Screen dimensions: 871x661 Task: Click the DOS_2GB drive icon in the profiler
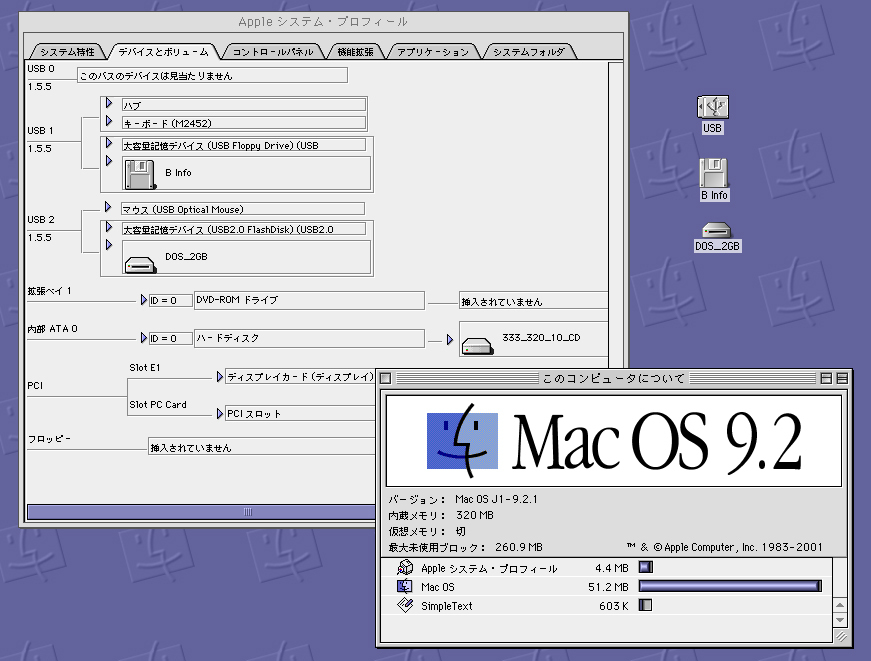pos(140,264)
